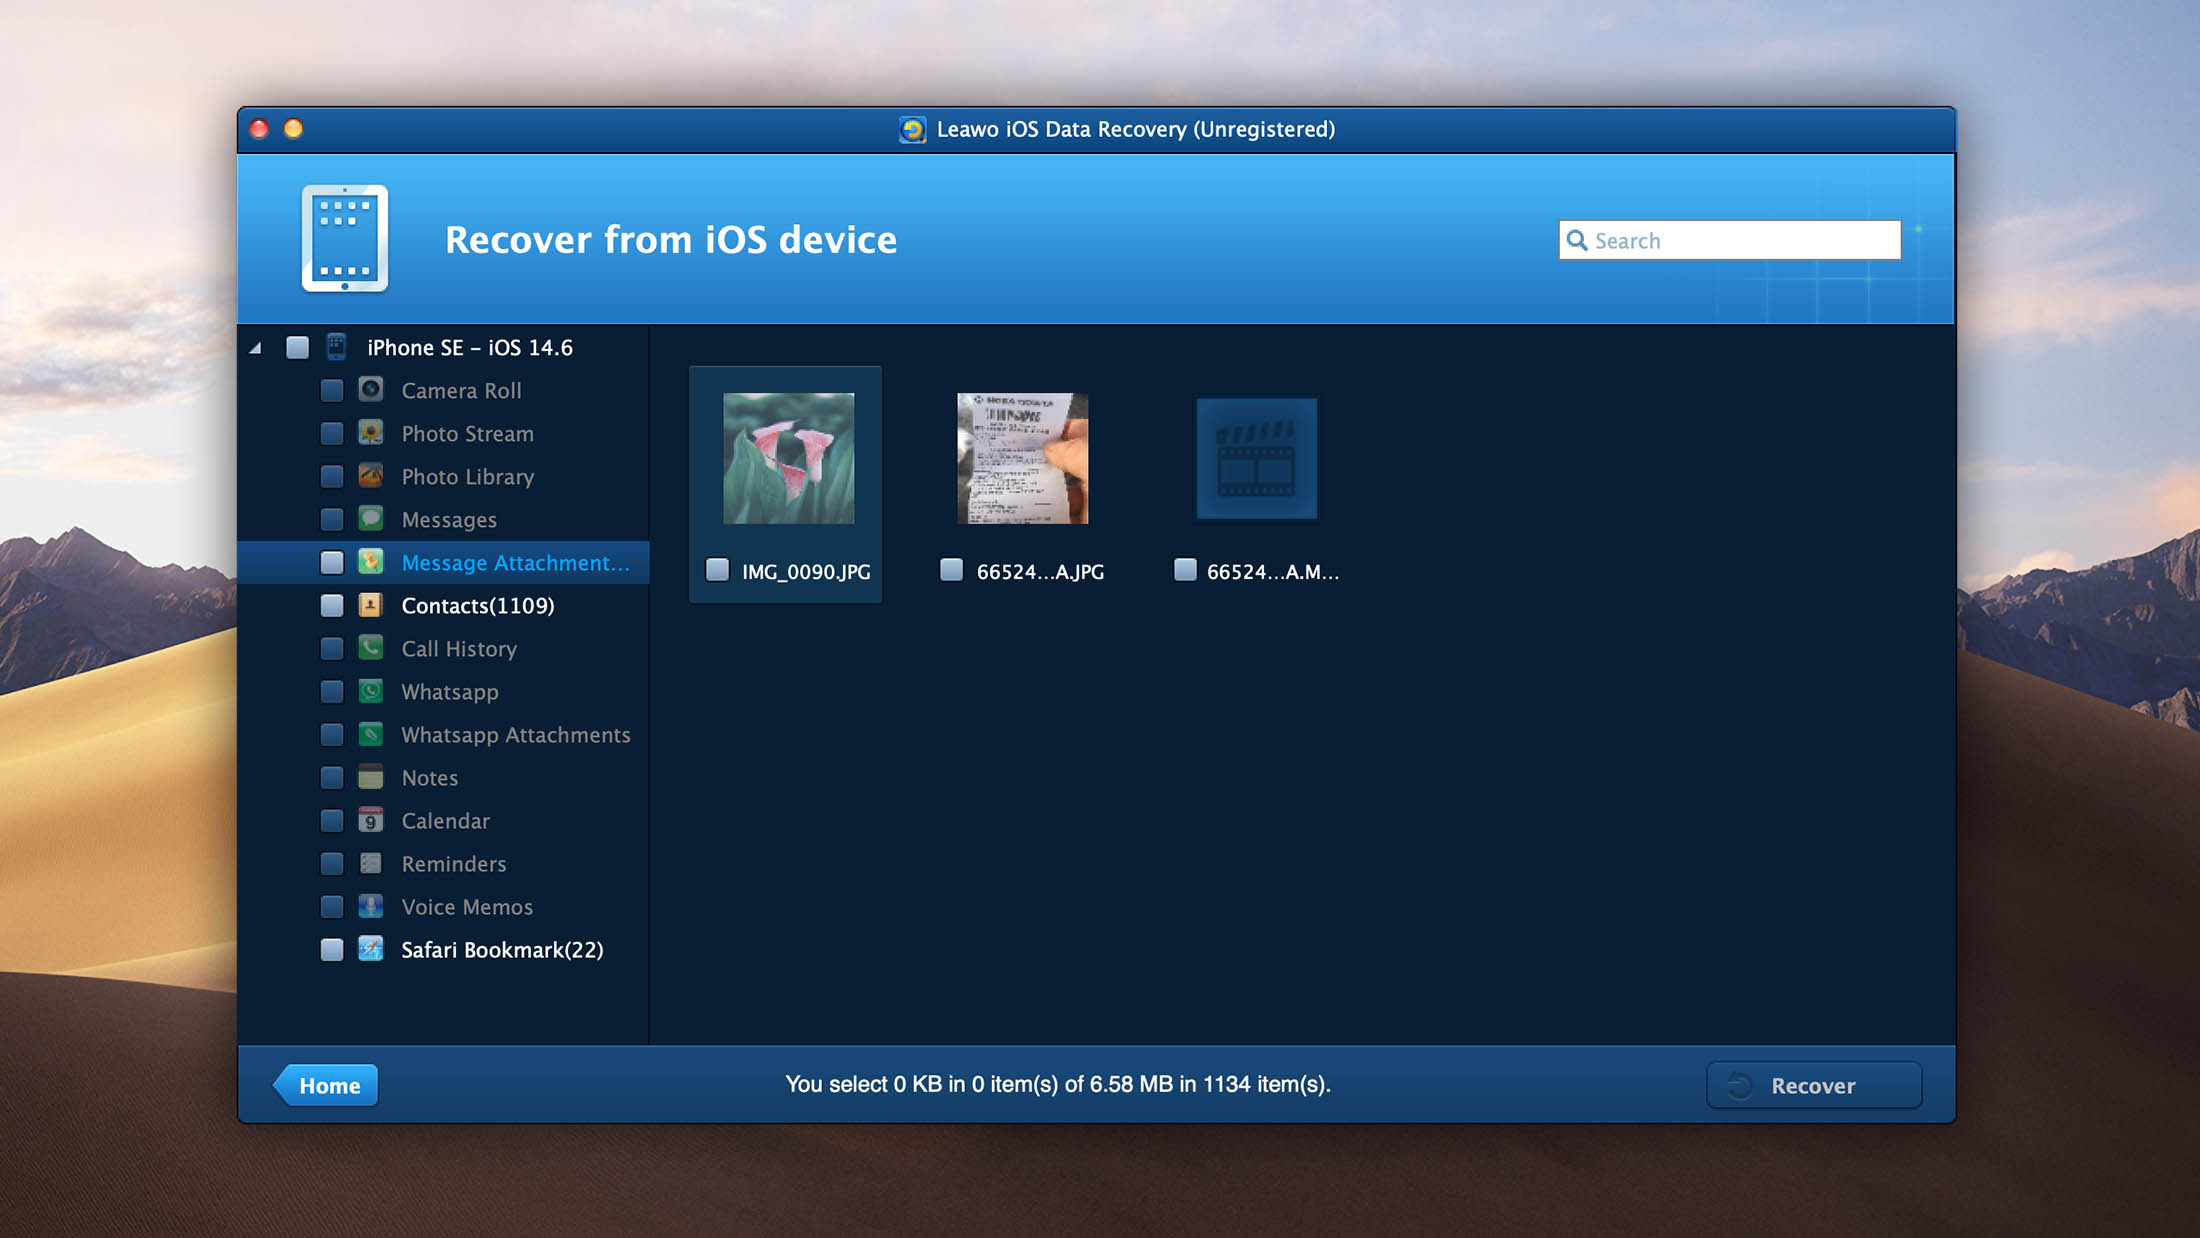Image resolution: width=2200 pixels, height=1238 pixels.
Task: Click the iPhone SE device icon
Action: pos(336,347)
